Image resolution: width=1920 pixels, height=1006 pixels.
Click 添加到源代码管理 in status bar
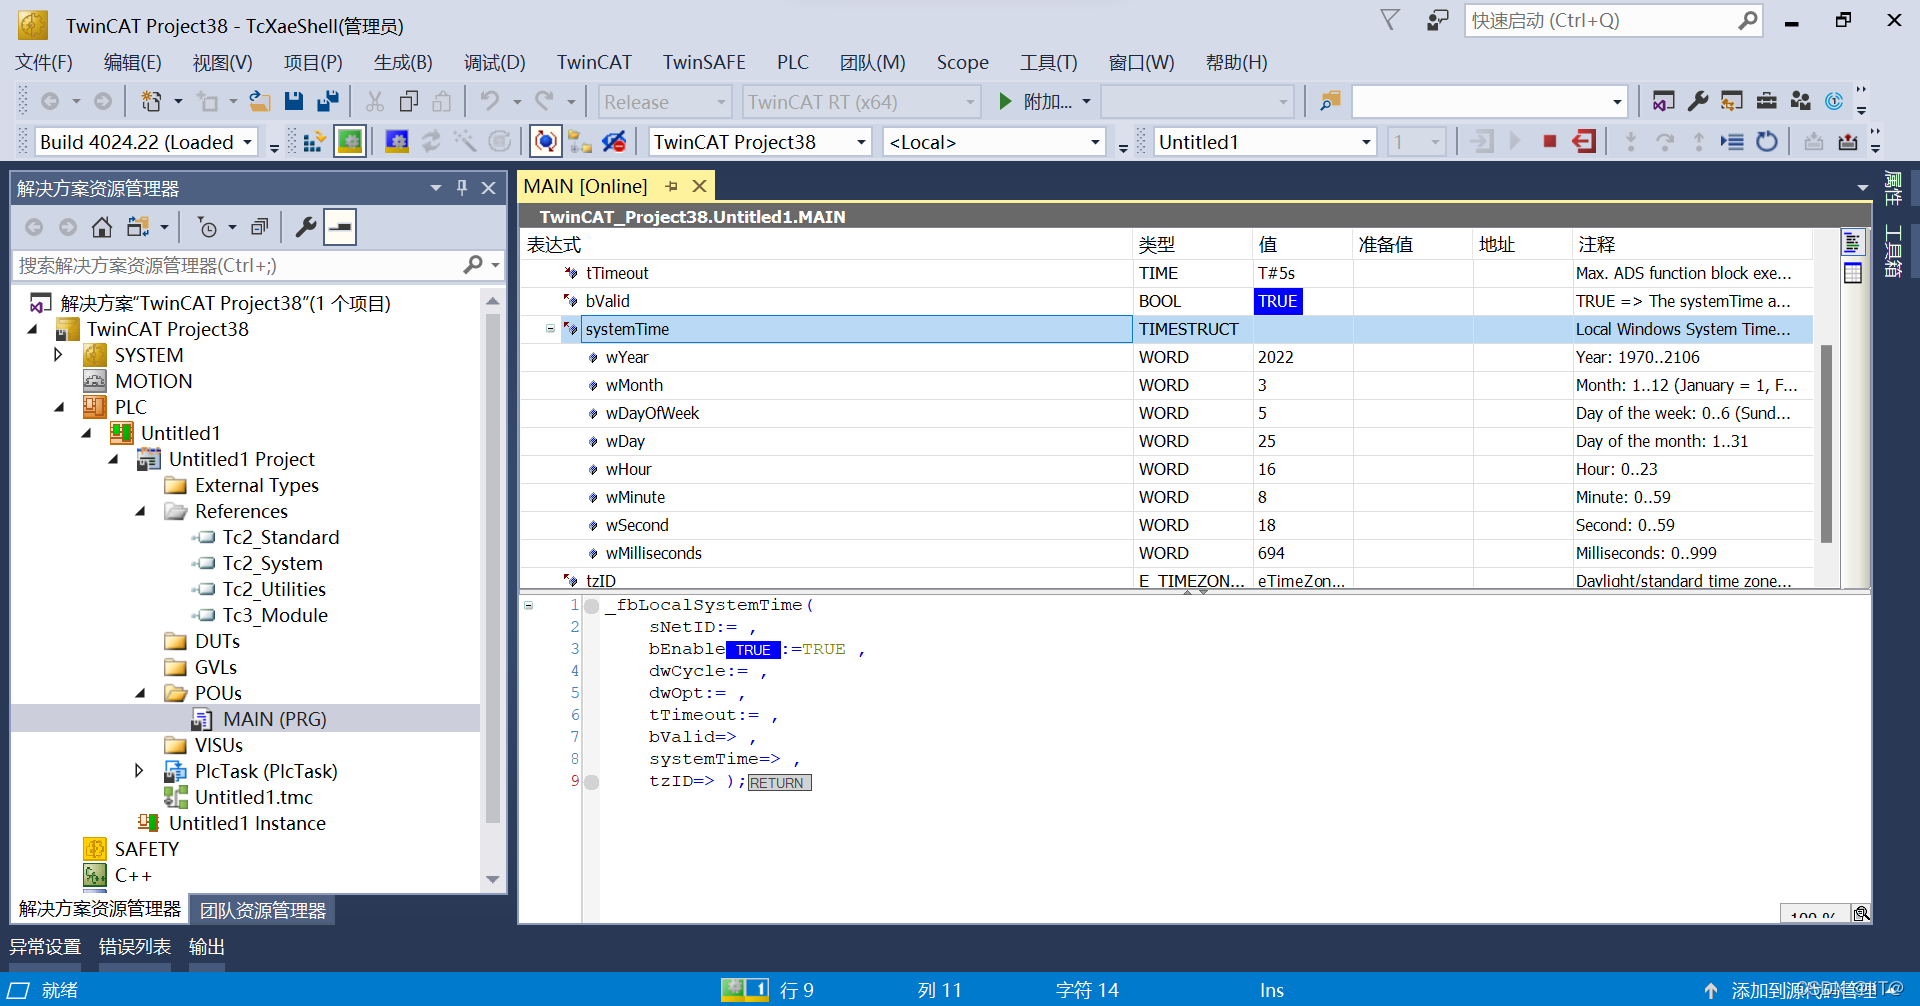(x=1803, y=990)
